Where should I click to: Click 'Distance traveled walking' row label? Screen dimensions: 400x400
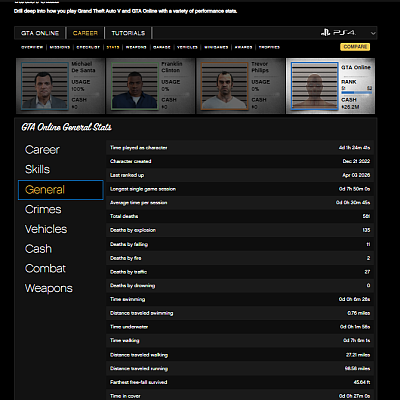click(x=139, y=355)
